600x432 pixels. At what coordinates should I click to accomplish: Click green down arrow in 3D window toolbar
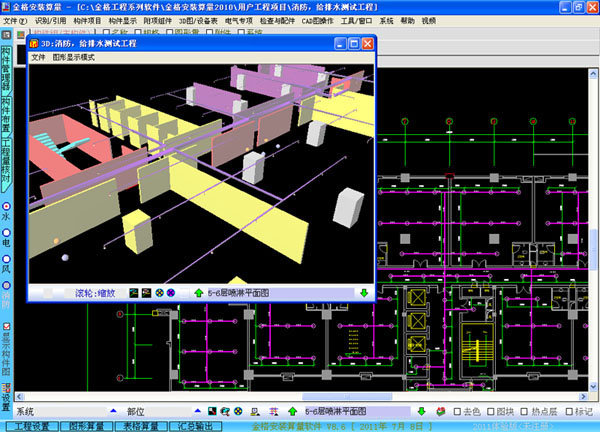tap(363, 293)
